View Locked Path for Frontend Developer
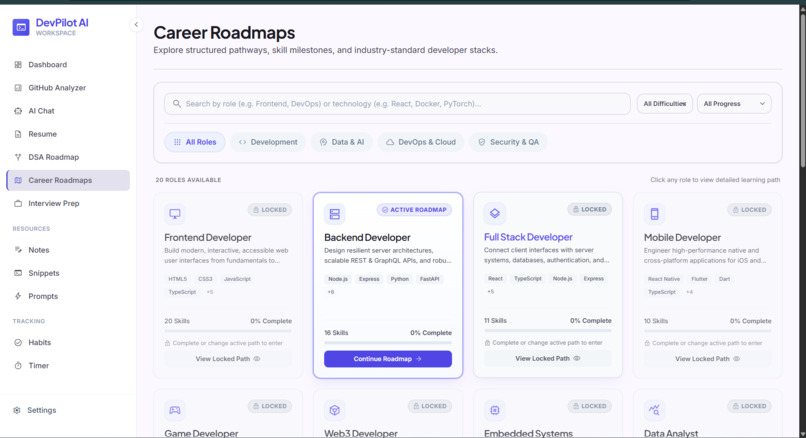The width and height of the screenshot is (806, 438). 228,359
